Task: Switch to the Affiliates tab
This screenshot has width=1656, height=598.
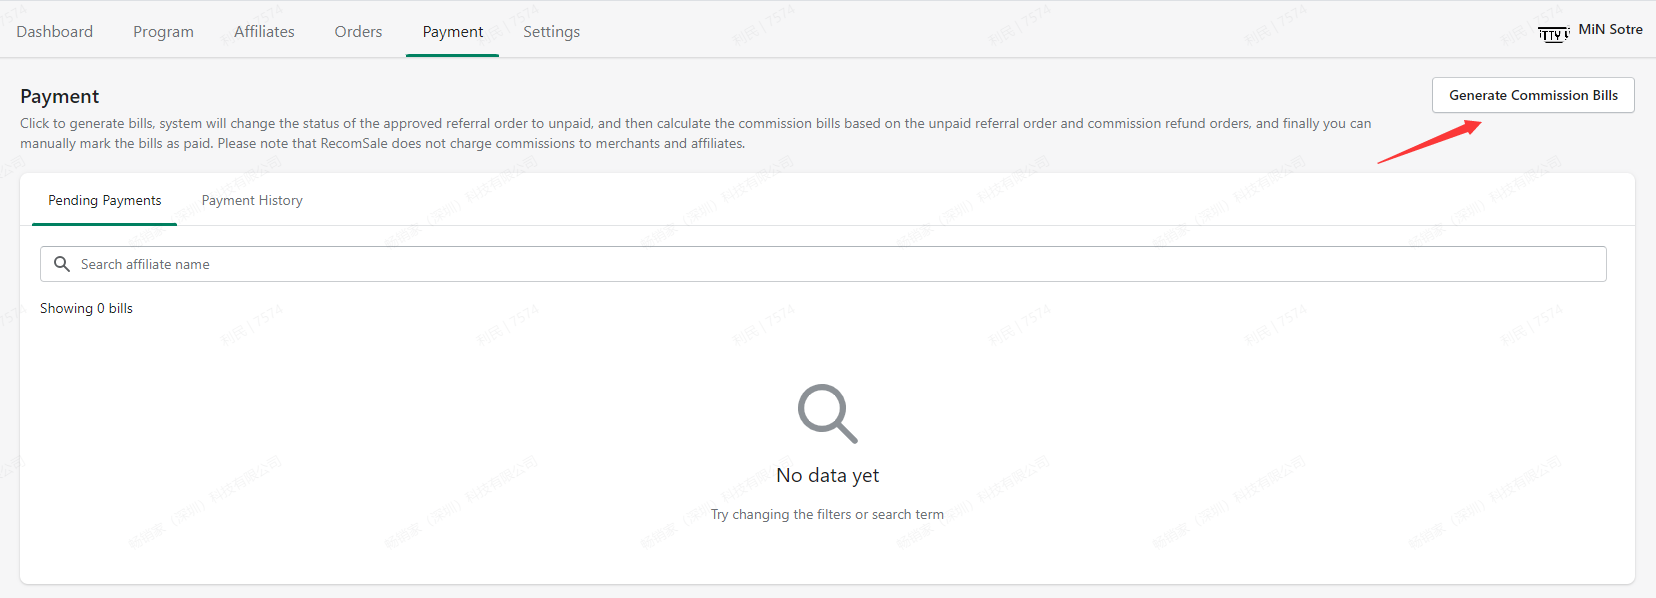Action: 264,32
